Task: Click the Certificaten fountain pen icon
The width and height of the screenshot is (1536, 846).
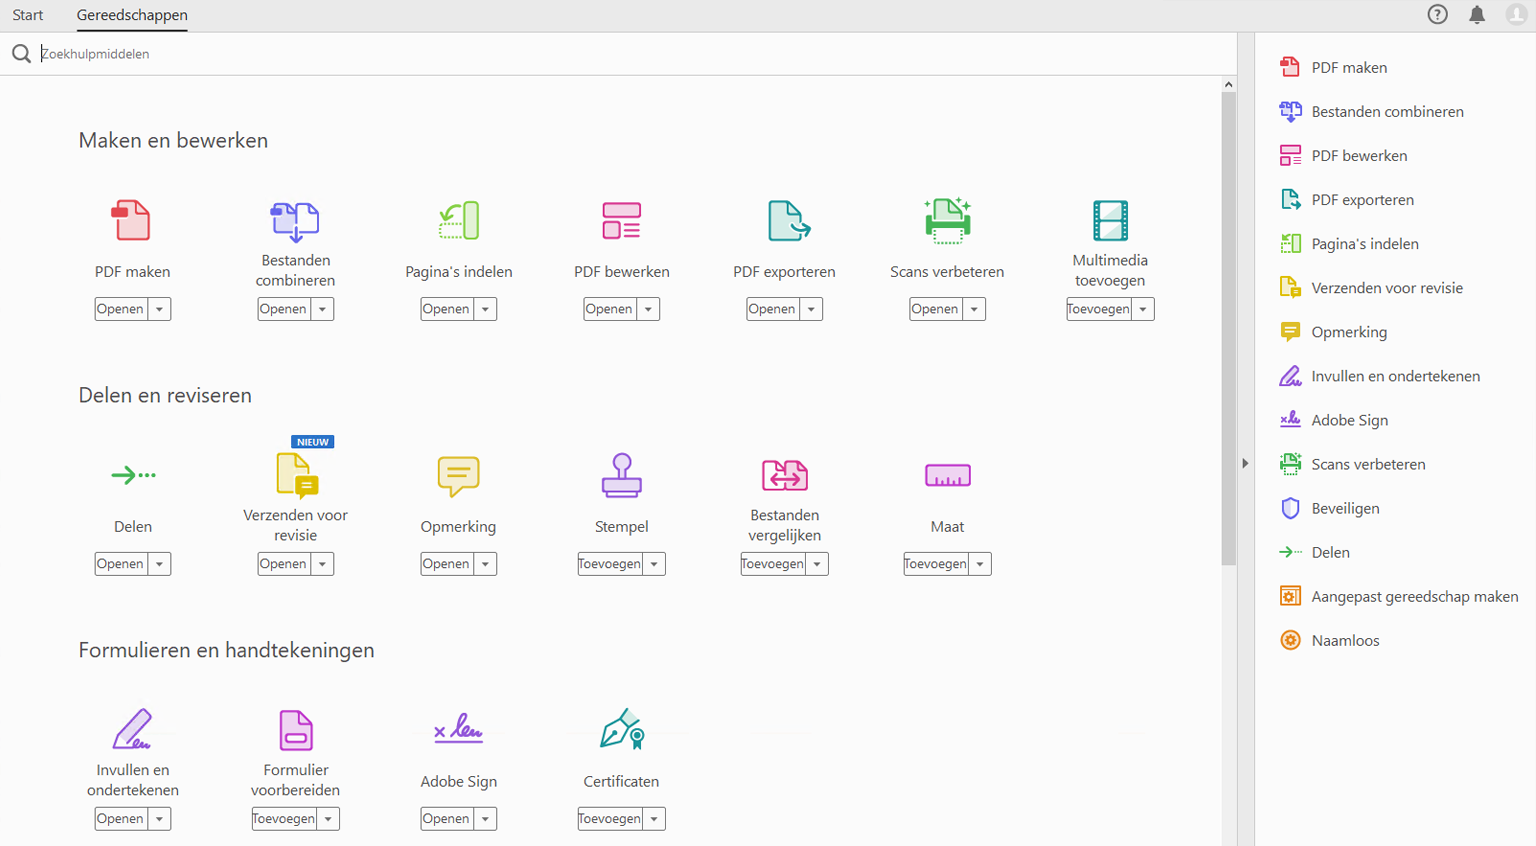Action: [x=622, y=729]
